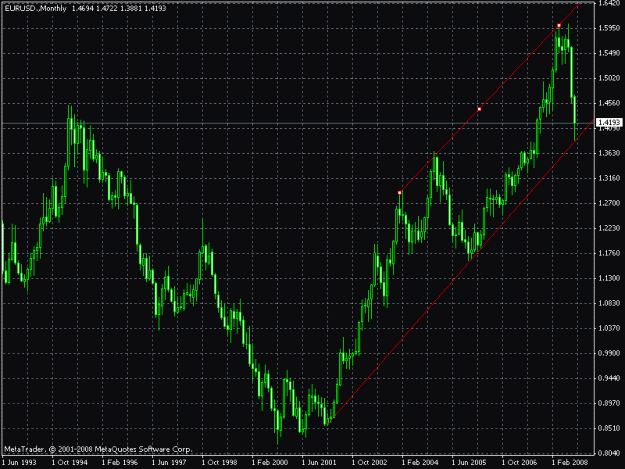Click the 1.5490 price axis label
The height and width of the screenshot is (469, 625).
(x=609, y=53)
